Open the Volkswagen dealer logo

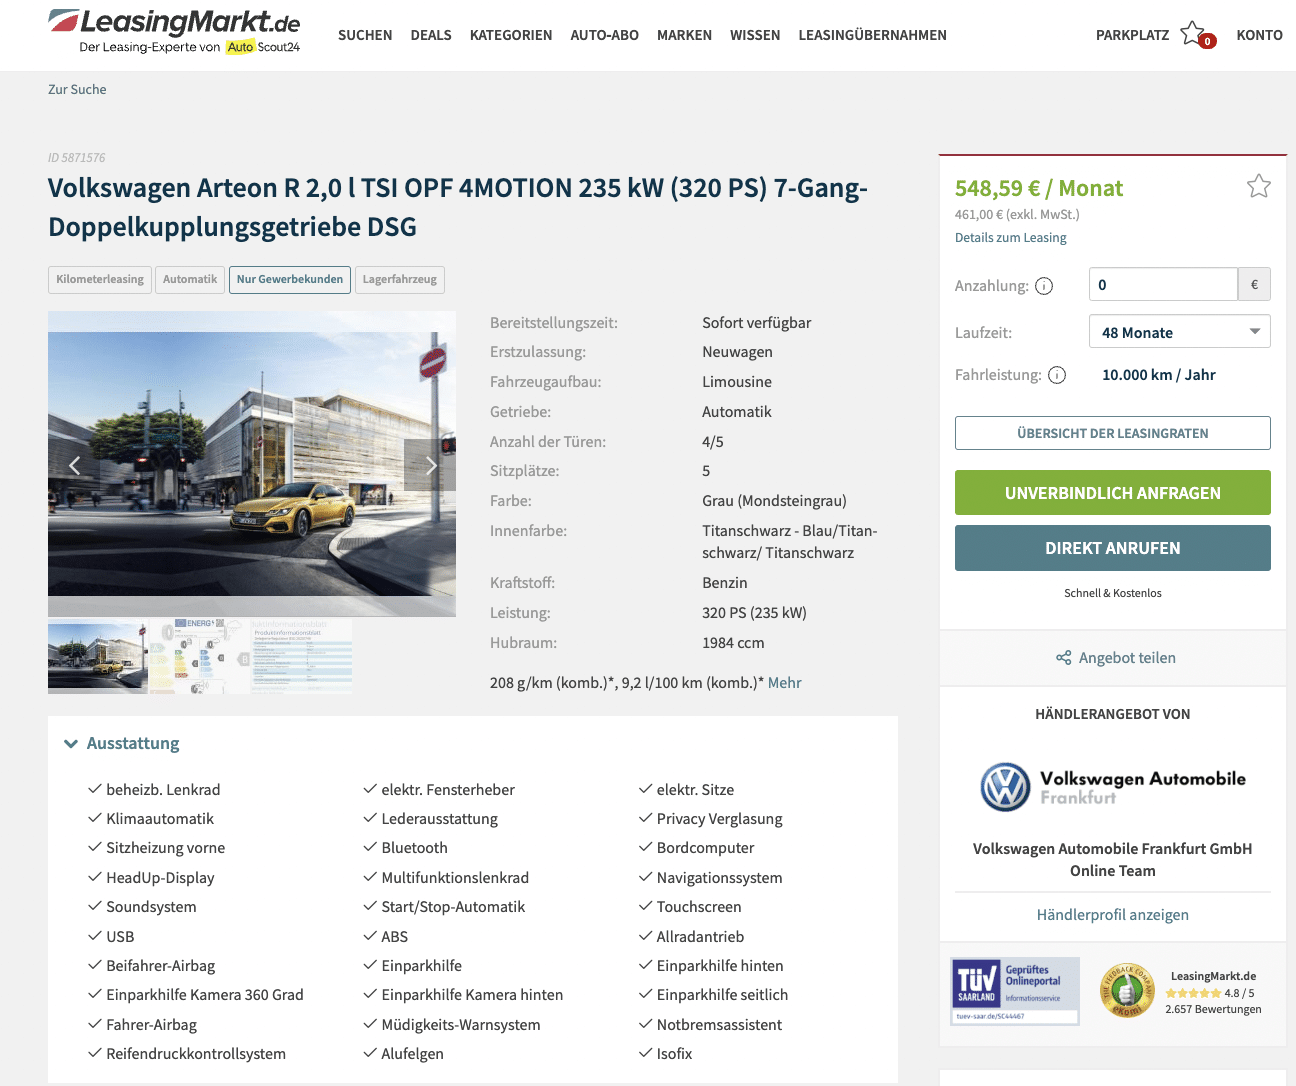click(1113, 787)
